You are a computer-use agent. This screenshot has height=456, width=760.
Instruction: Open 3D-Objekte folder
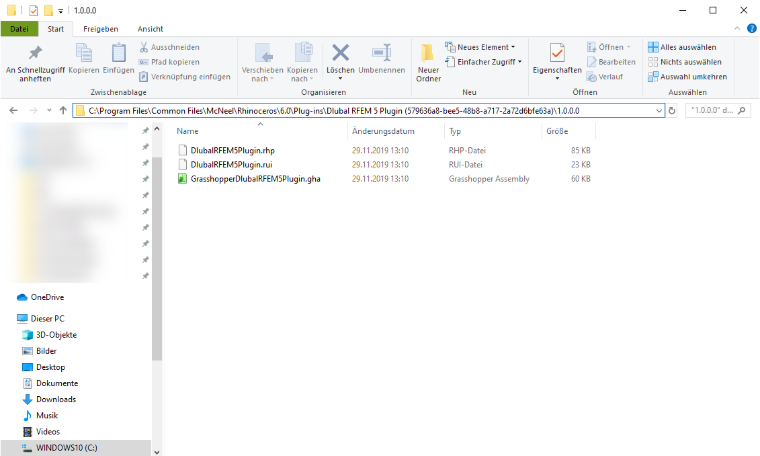[56, 335]
